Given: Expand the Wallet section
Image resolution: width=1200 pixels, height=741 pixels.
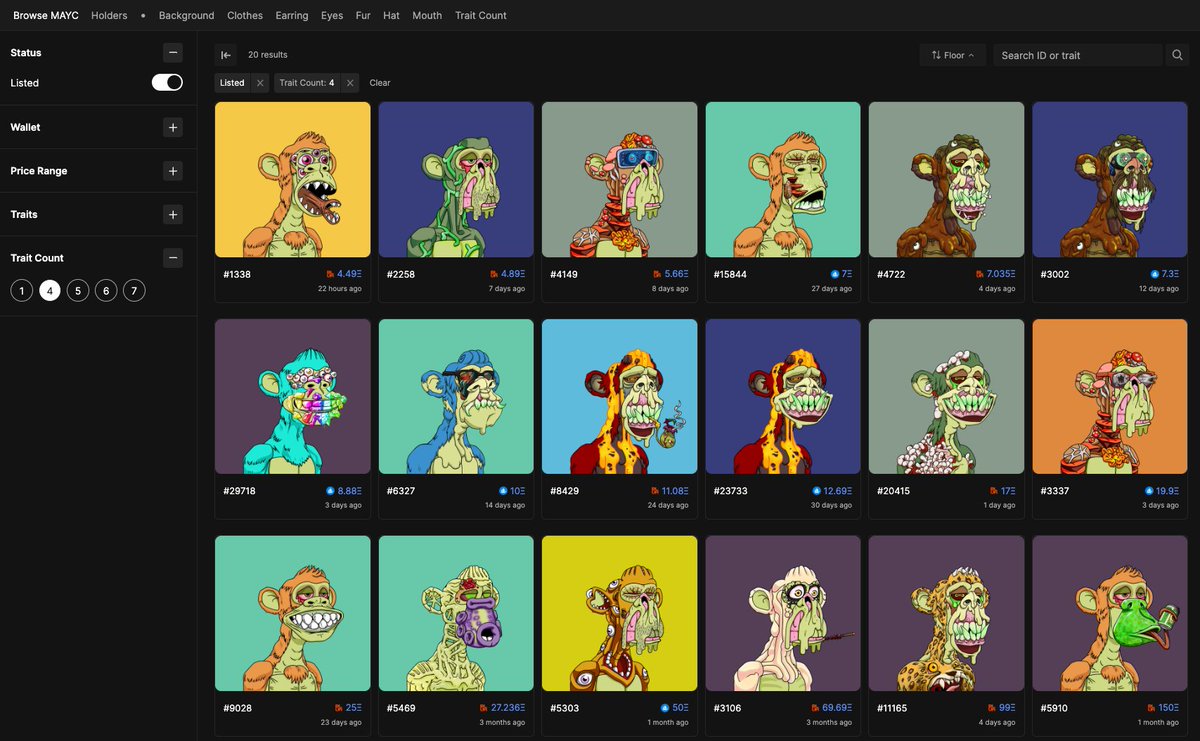Looking at the screenshot, I should pyautogui.click(x=173, y=127).
